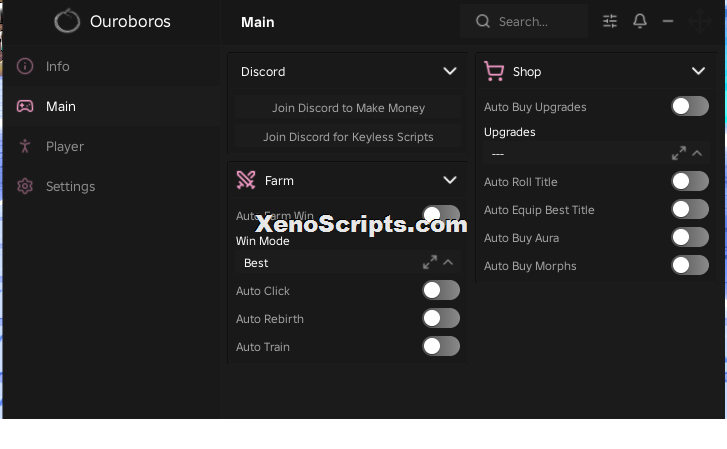The height and width of the screenshot is (449, 727).
Task: Focus the Search input field
Action: pos(524,21)
